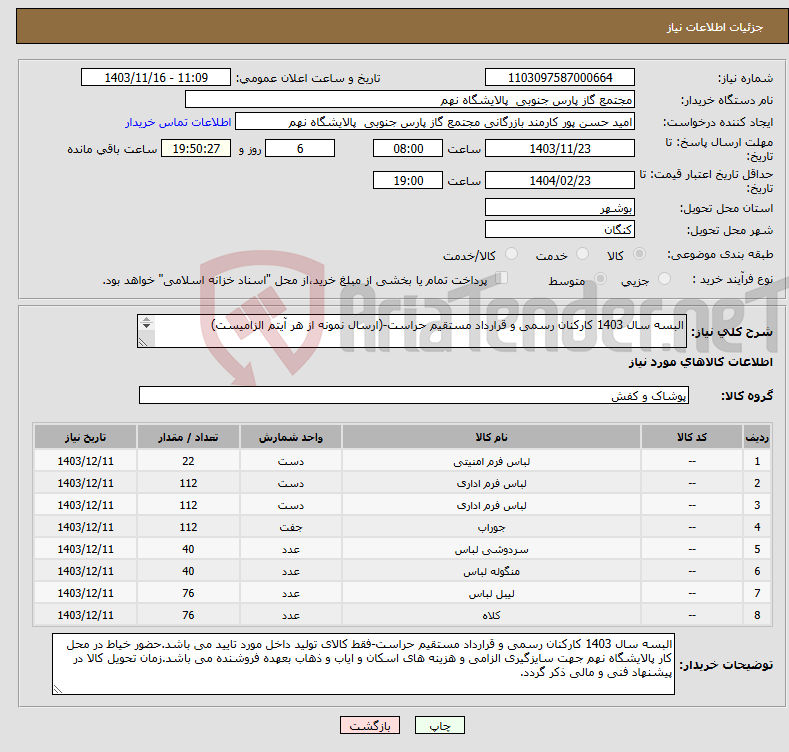Screen dimensions: 789x752
Task: Click the تاریخ نیاز column header
Action: tap(86, 437)
